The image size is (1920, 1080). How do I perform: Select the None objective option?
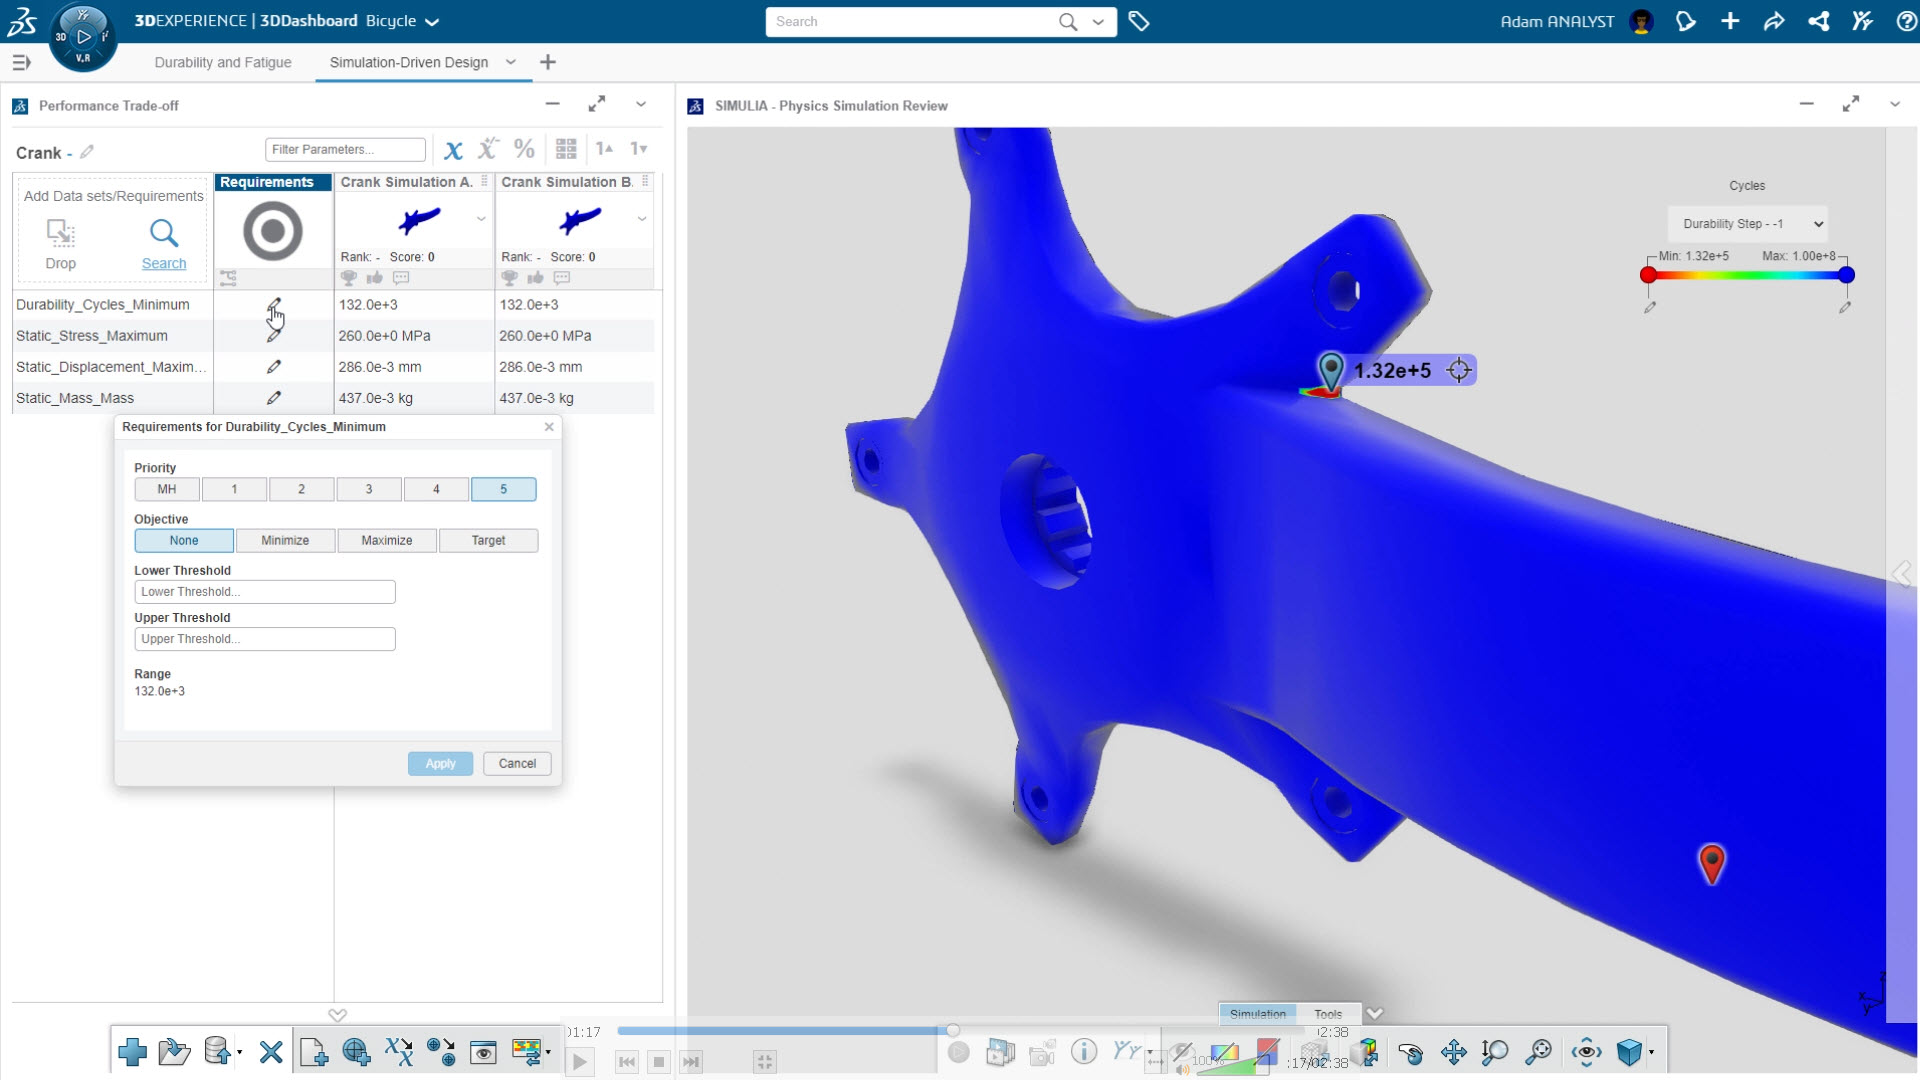pyautogui.click(x=183, y=539)
